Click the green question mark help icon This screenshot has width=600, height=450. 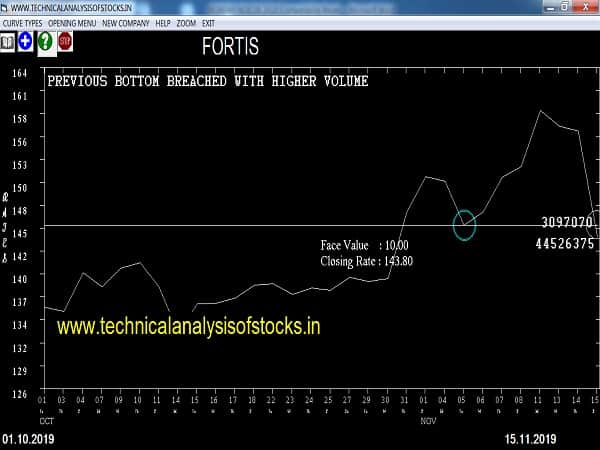tap(45, 42)
